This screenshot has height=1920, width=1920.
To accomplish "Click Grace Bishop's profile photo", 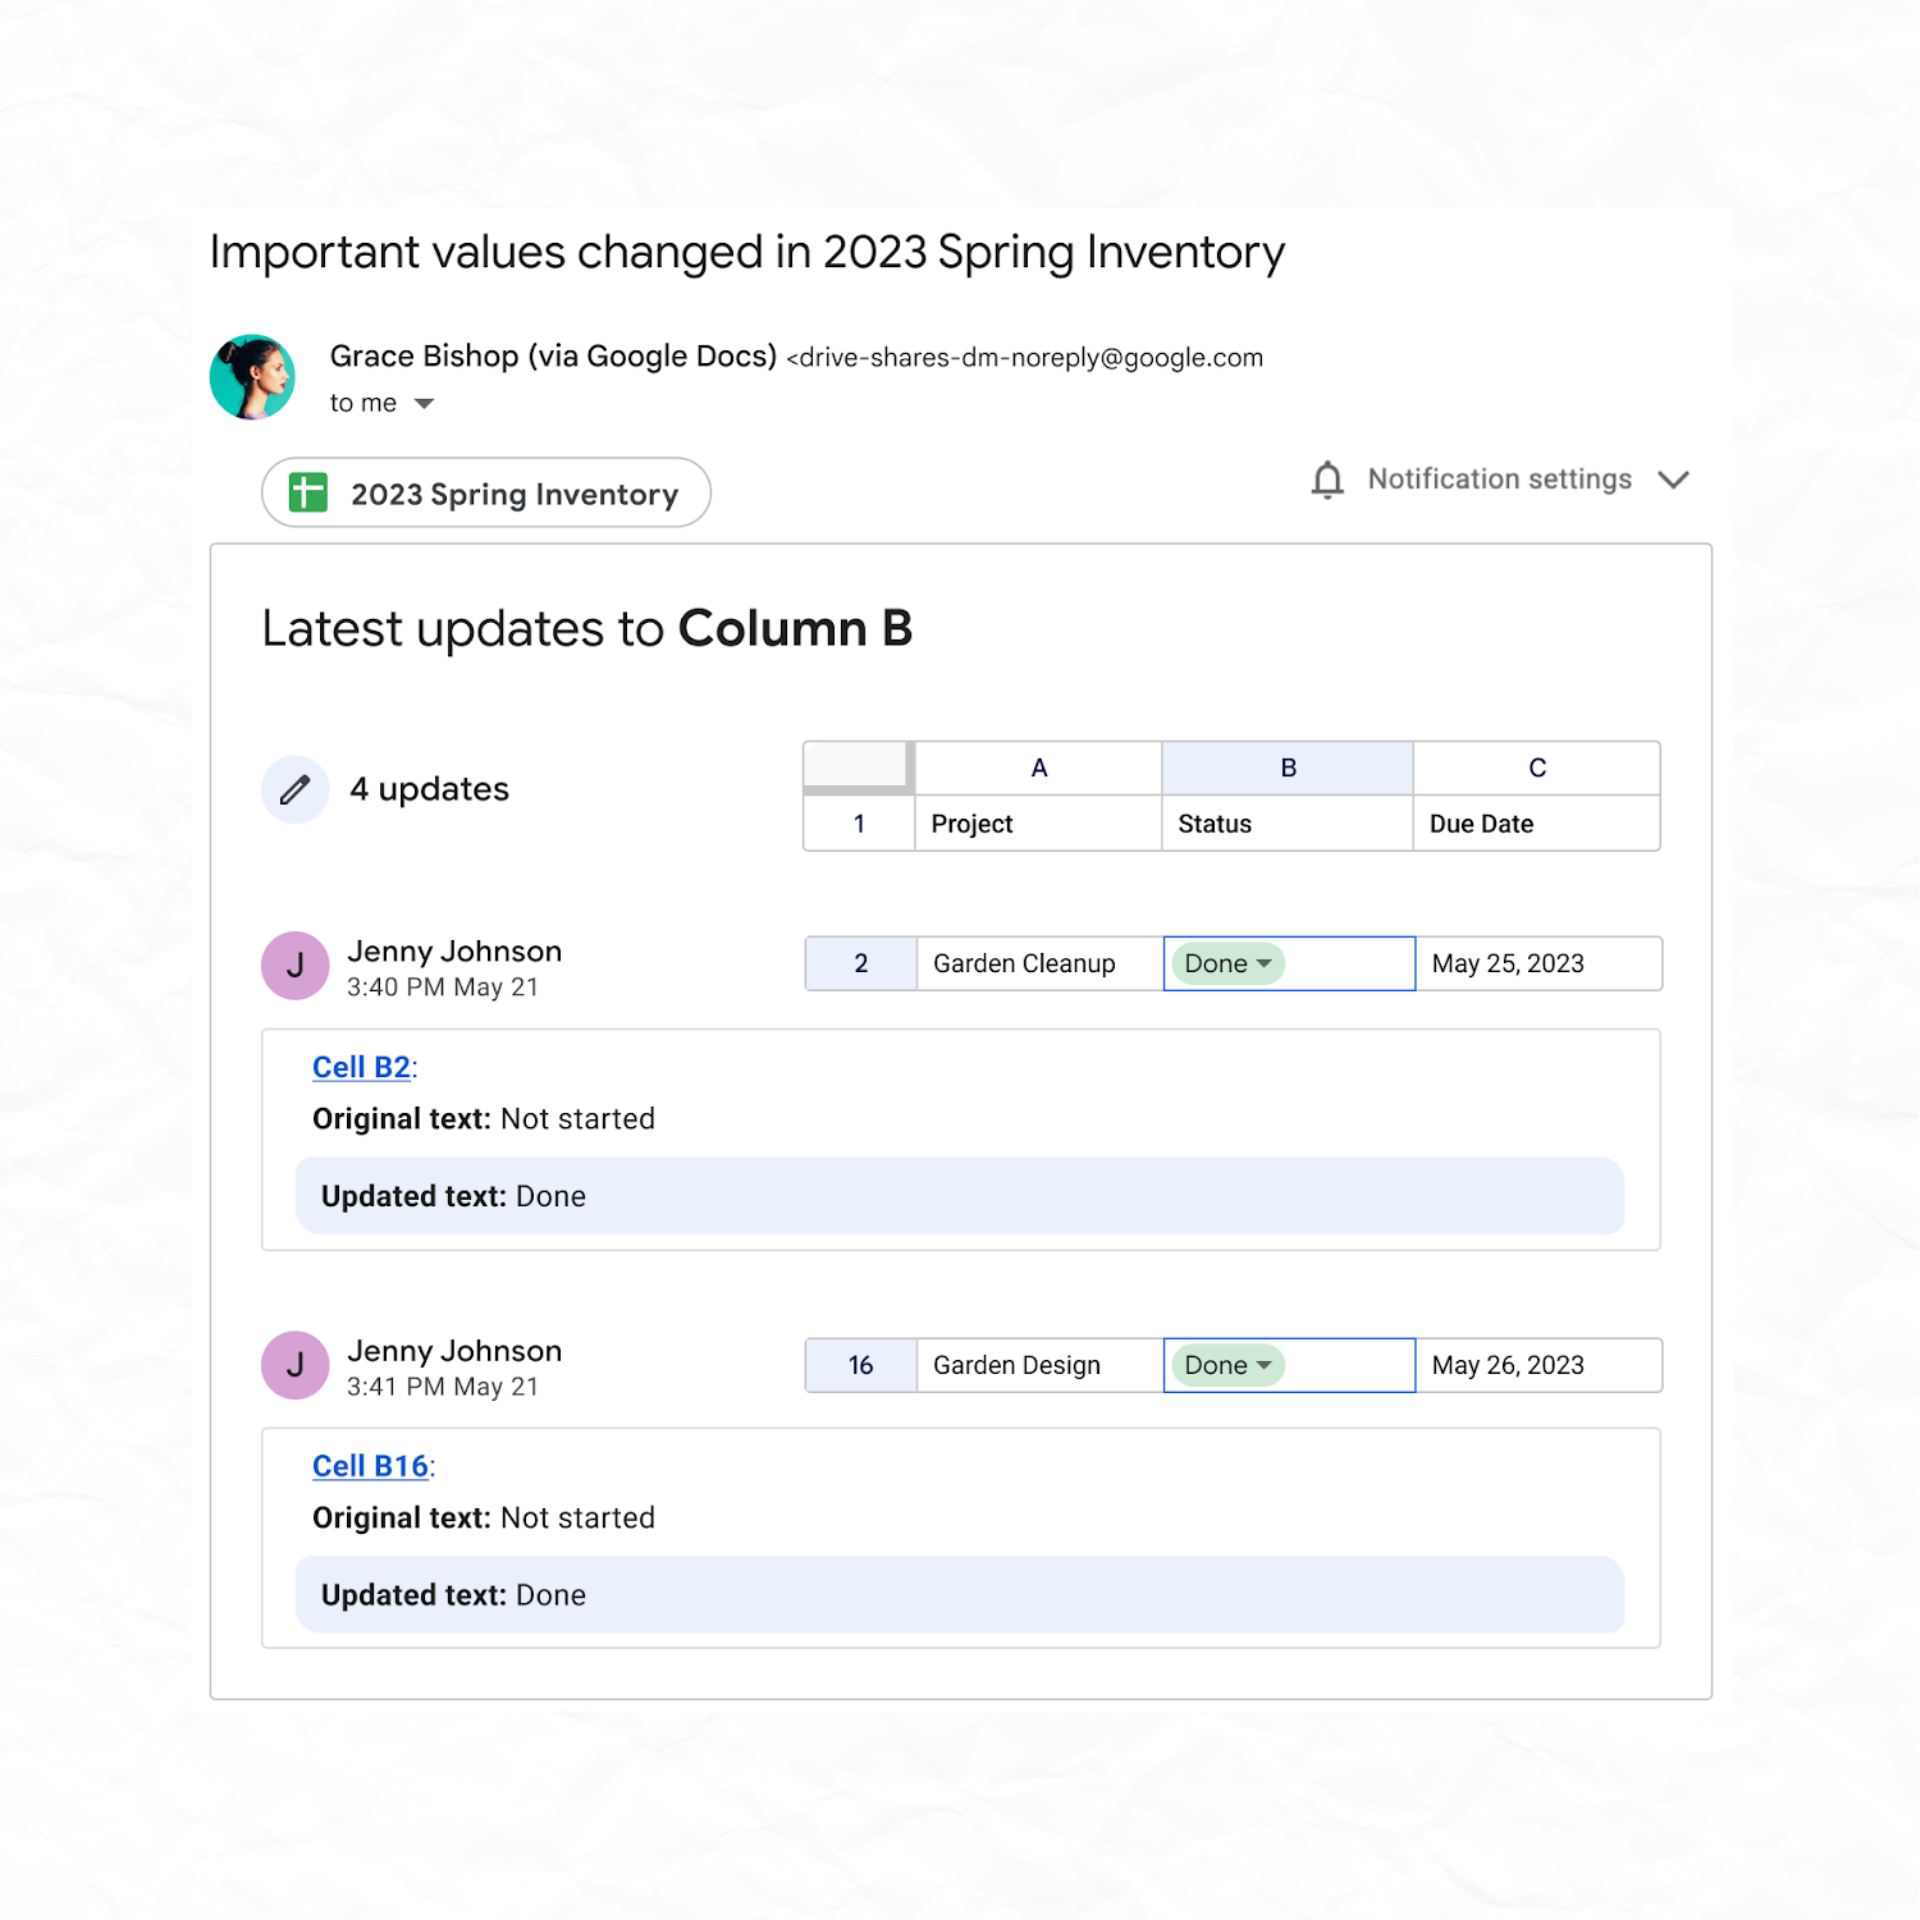I will [252, 377].
